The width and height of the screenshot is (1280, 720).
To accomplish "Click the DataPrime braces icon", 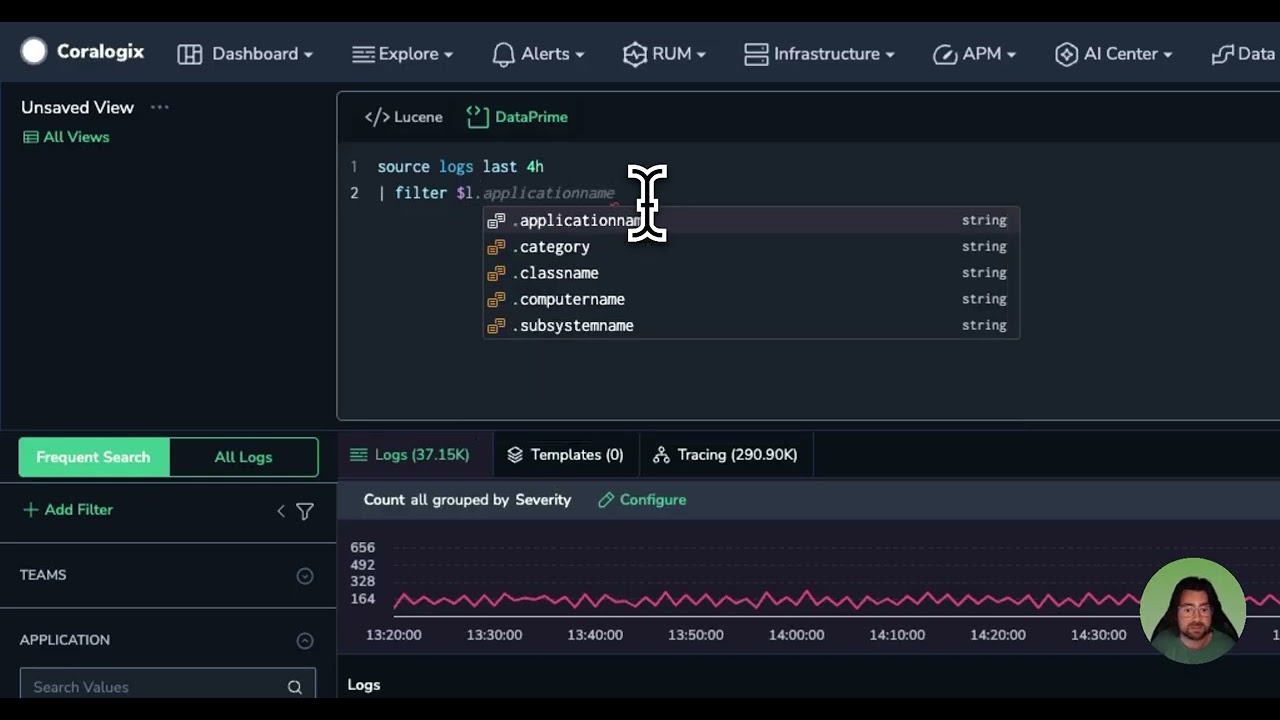I will pyautogui.click(x=478, y=117).
